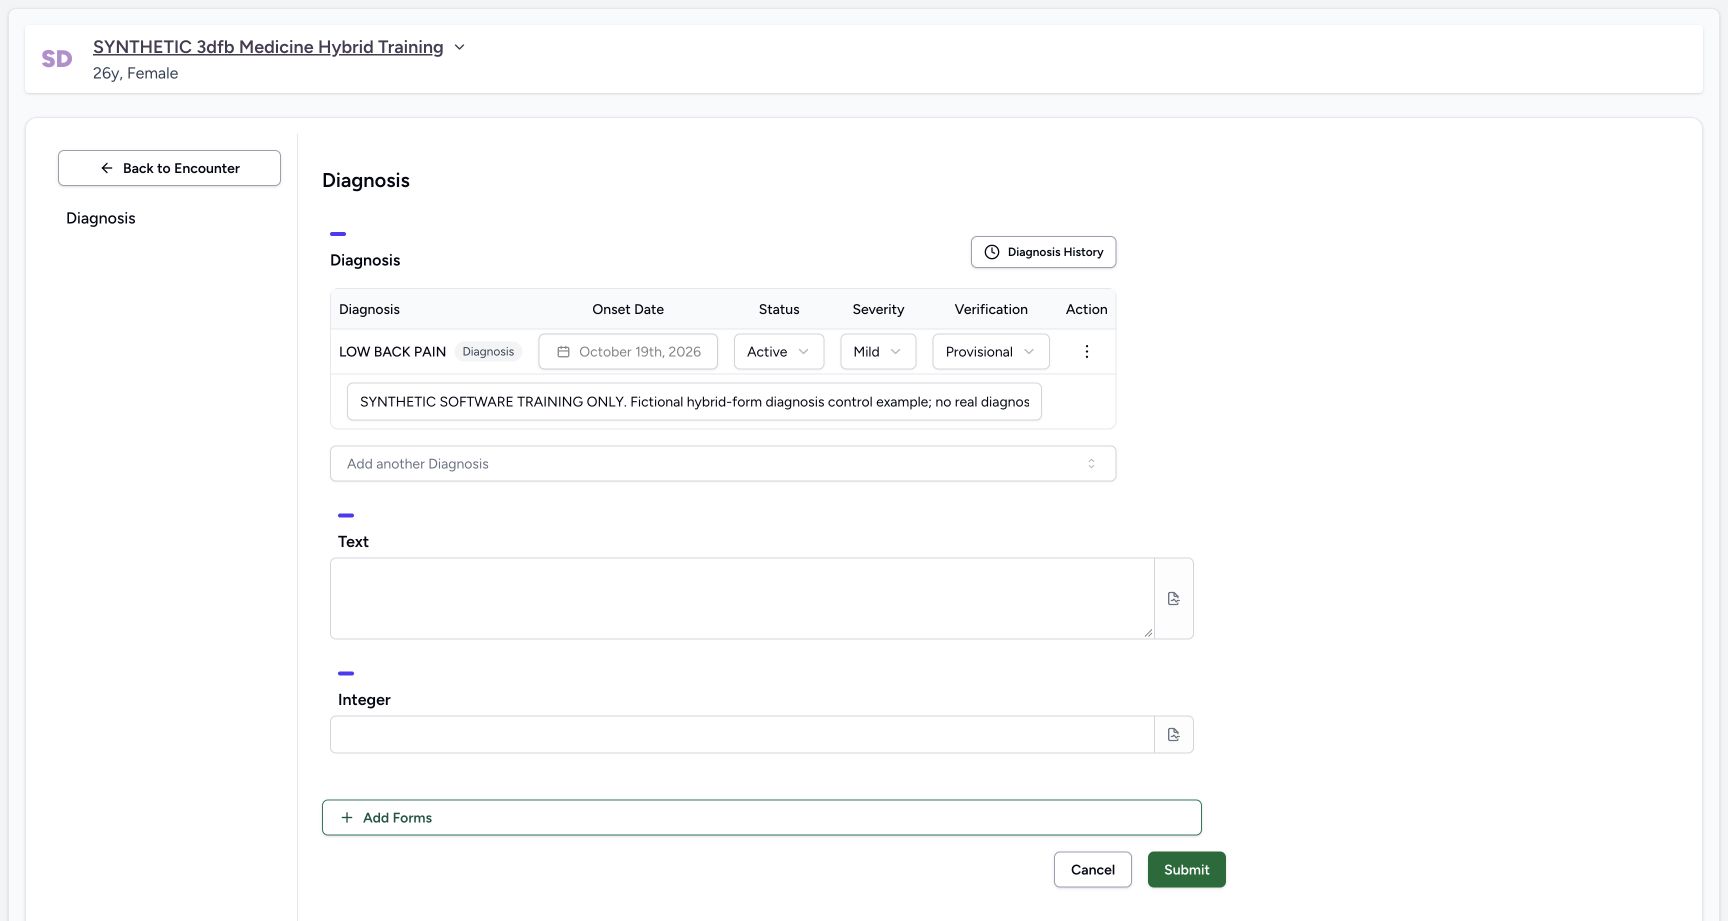Click the Submit button
Viewport: 1728px width, 921px height.
point(1187,870)
